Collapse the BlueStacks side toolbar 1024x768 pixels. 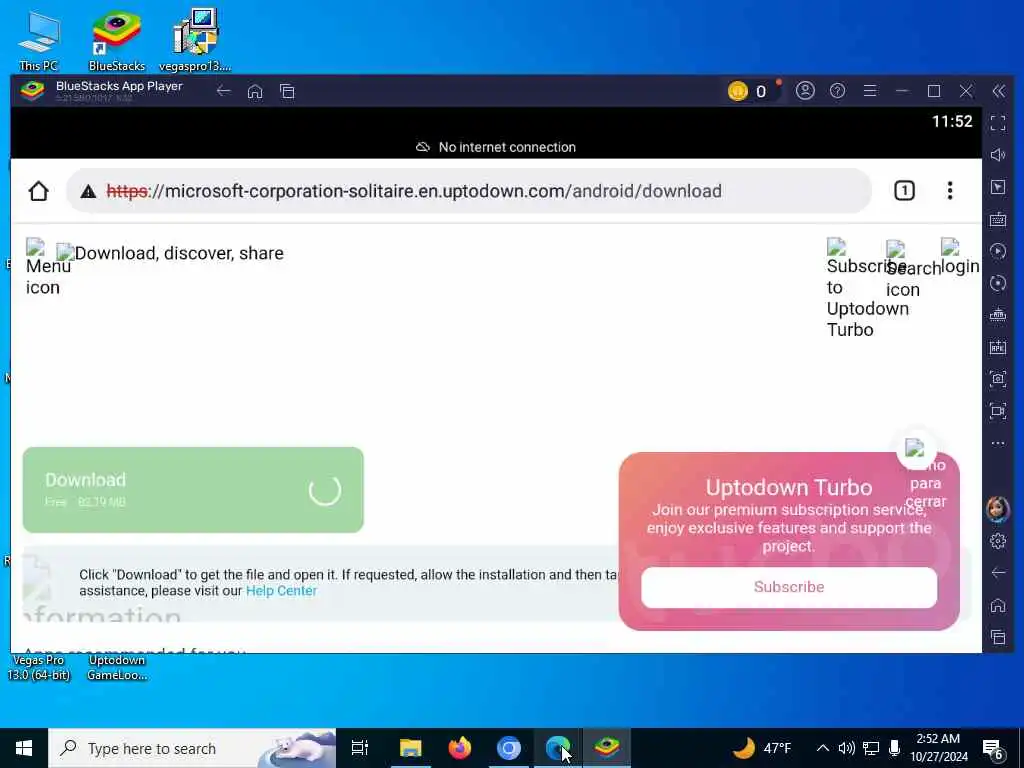pos(999,91)
